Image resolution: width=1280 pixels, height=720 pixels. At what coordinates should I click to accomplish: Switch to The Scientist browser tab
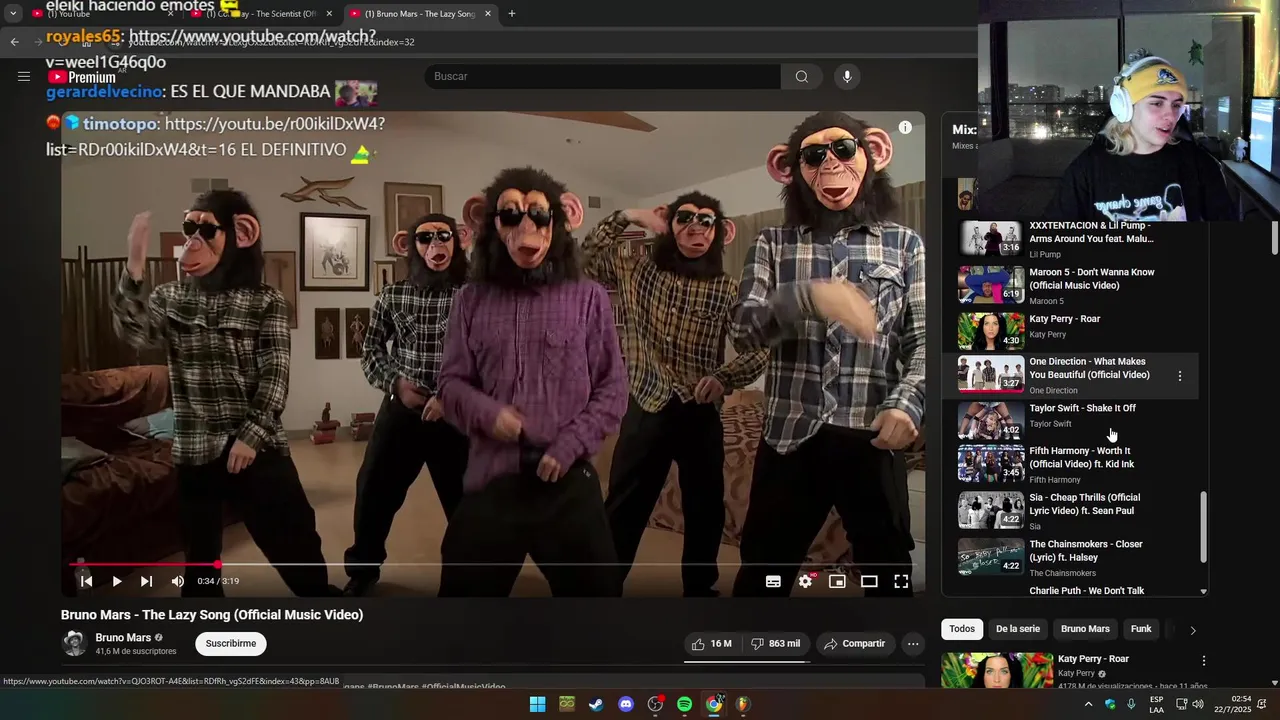pos(262,14)
